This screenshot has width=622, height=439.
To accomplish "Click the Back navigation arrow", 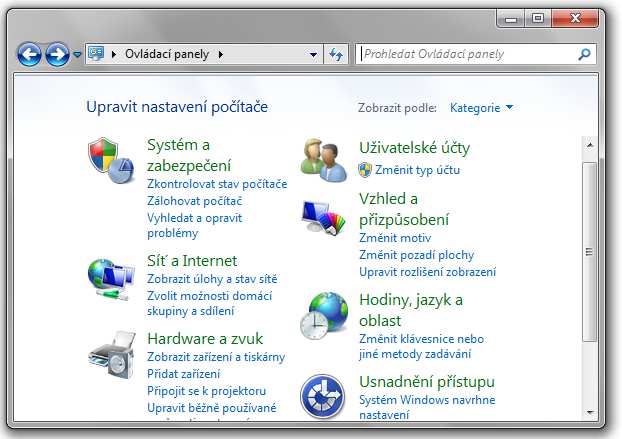I will 29,54.
